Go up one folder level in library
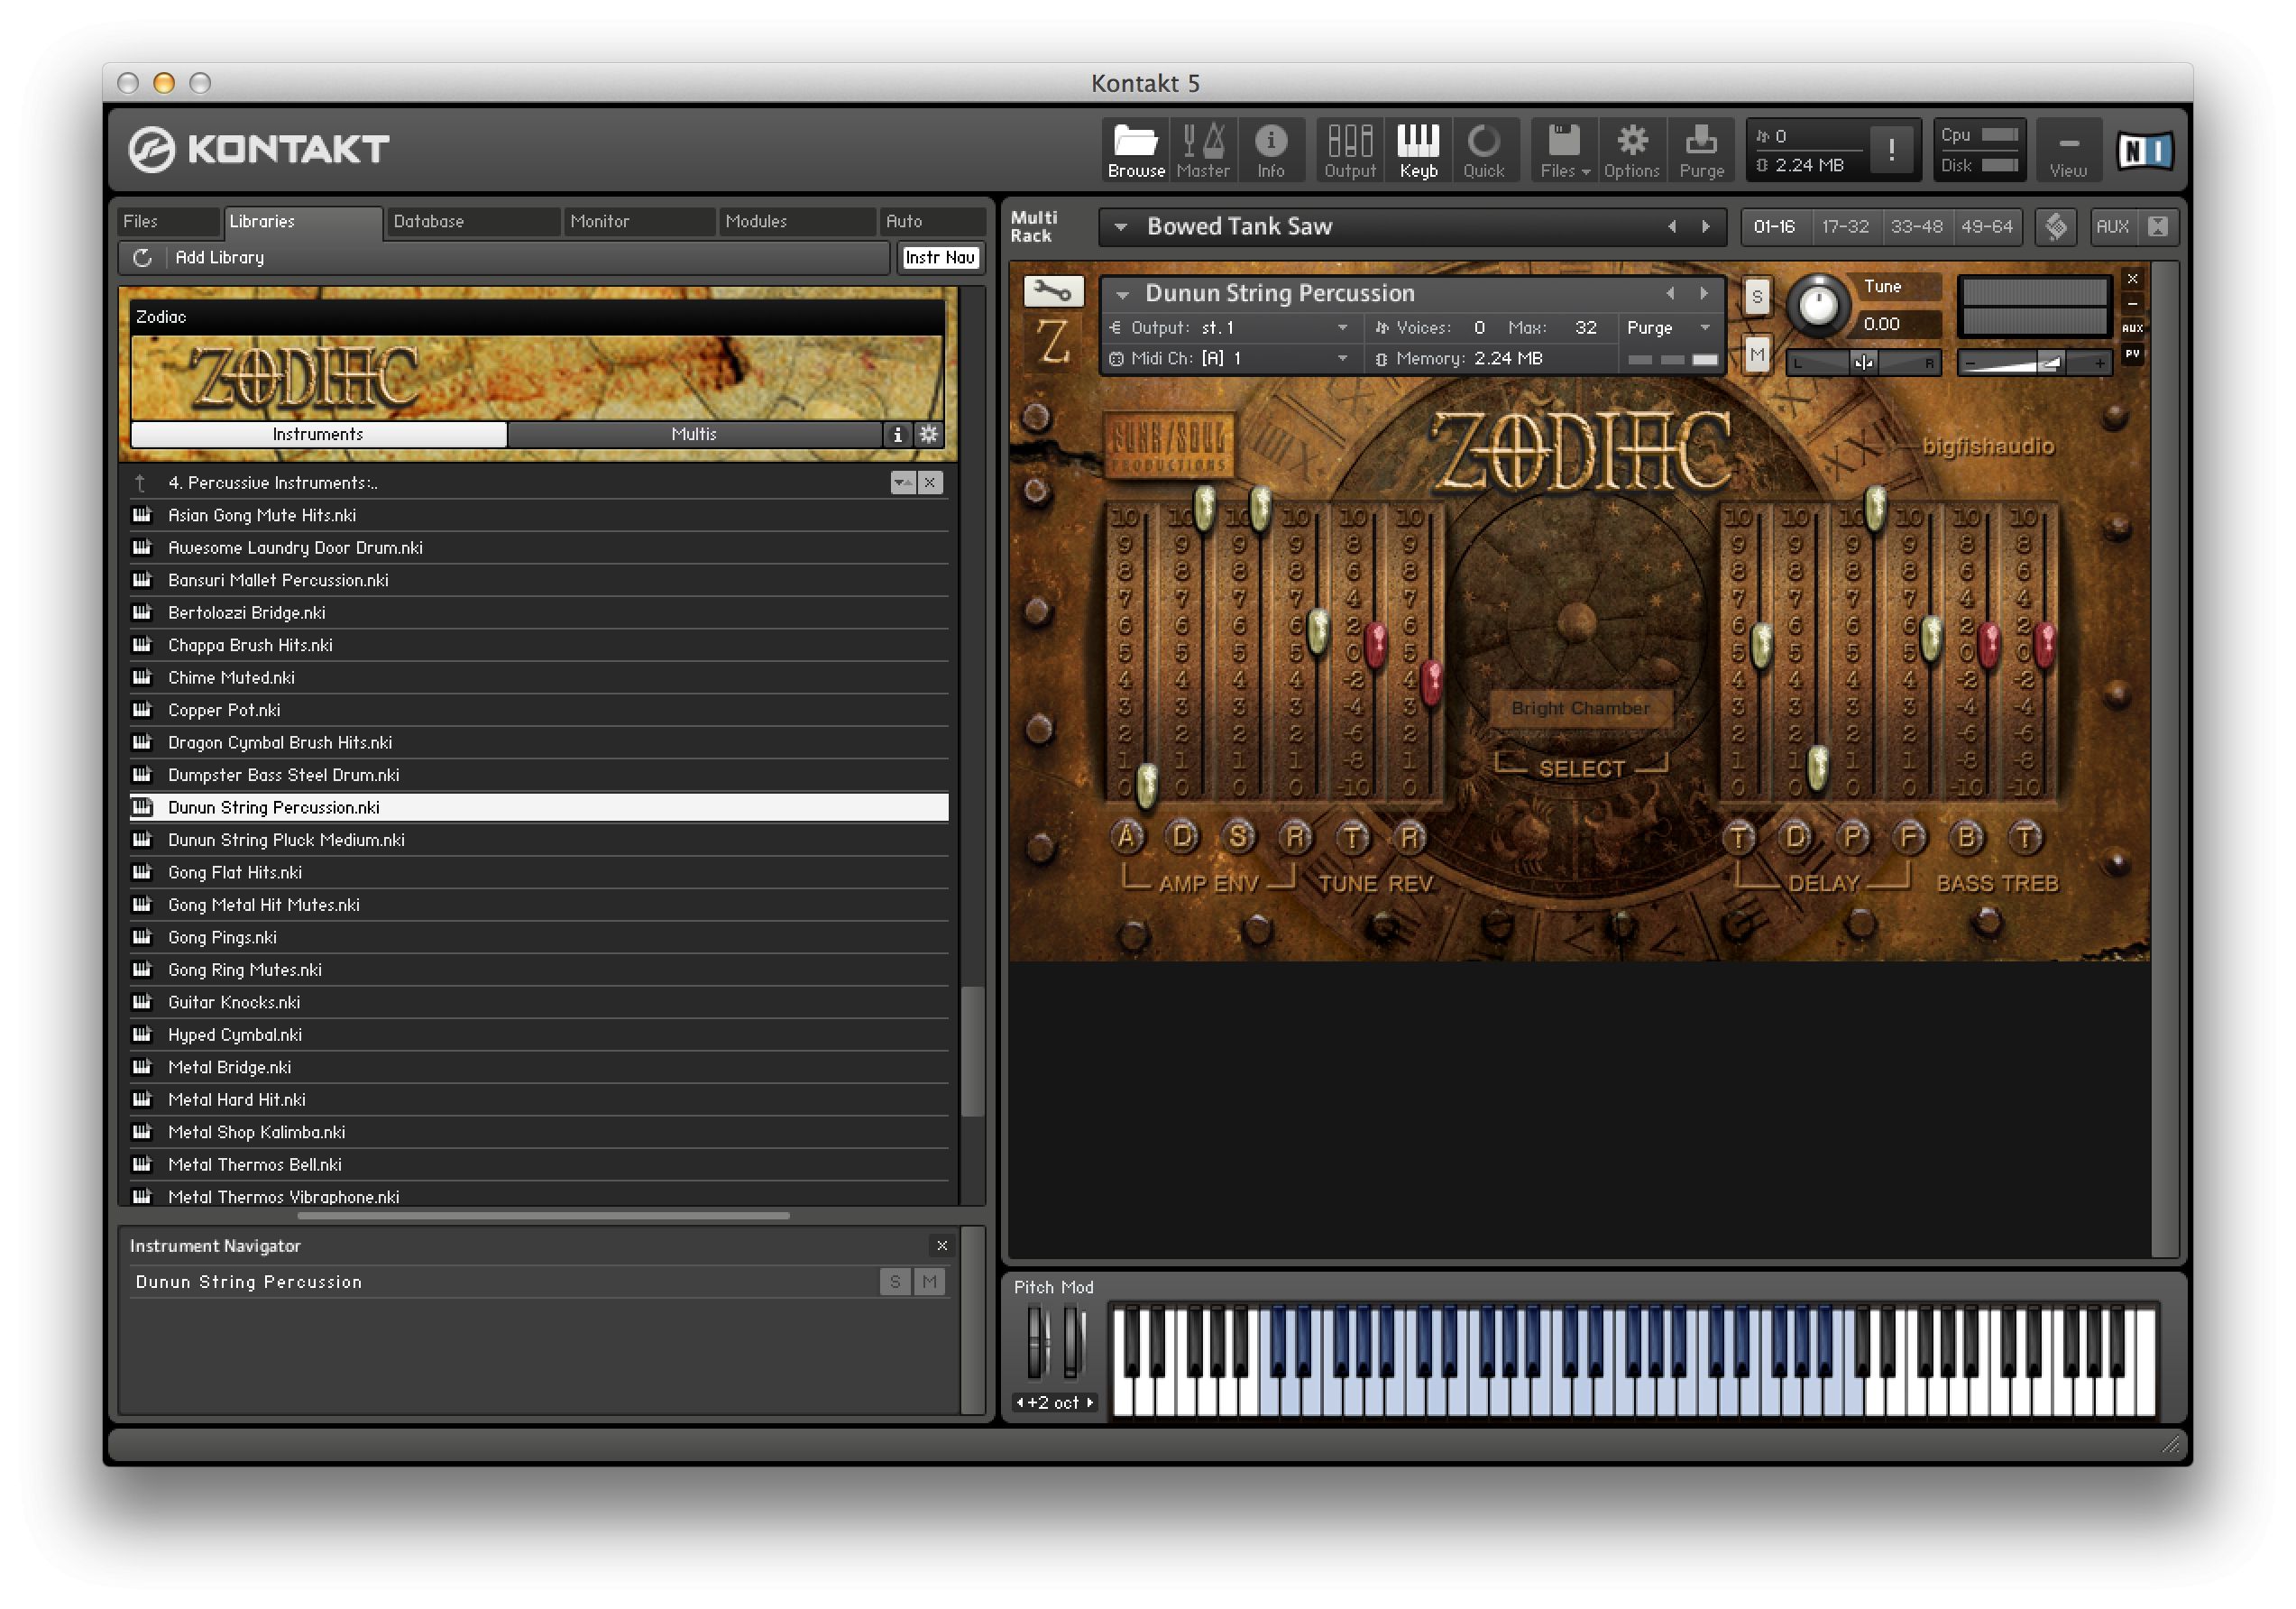 coord(140,483)
